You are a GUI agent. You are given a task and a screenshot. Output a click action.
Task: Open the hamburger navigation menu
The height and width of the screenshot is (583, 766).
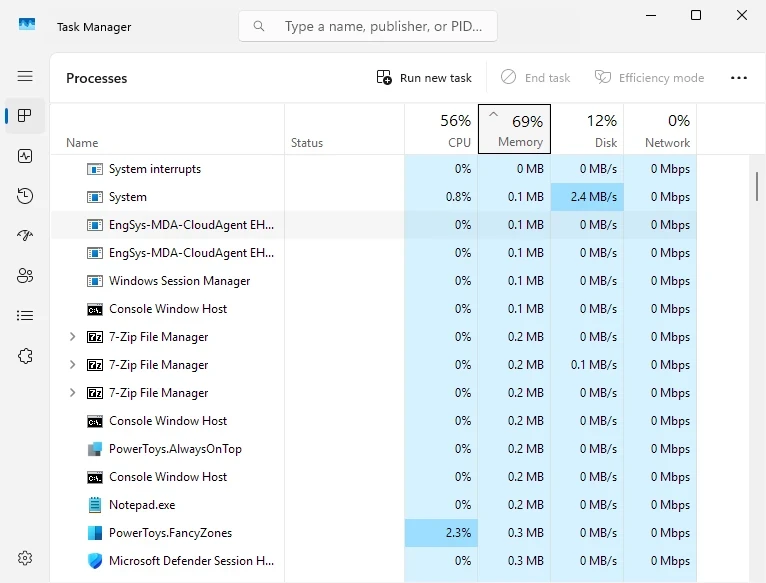(25, 76)
